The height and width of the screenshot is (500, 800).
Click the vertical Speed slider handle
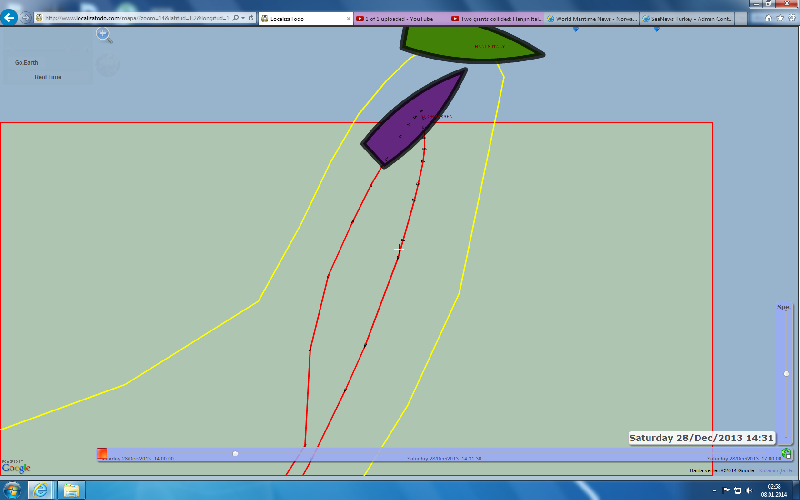click(x=786, y=373)
